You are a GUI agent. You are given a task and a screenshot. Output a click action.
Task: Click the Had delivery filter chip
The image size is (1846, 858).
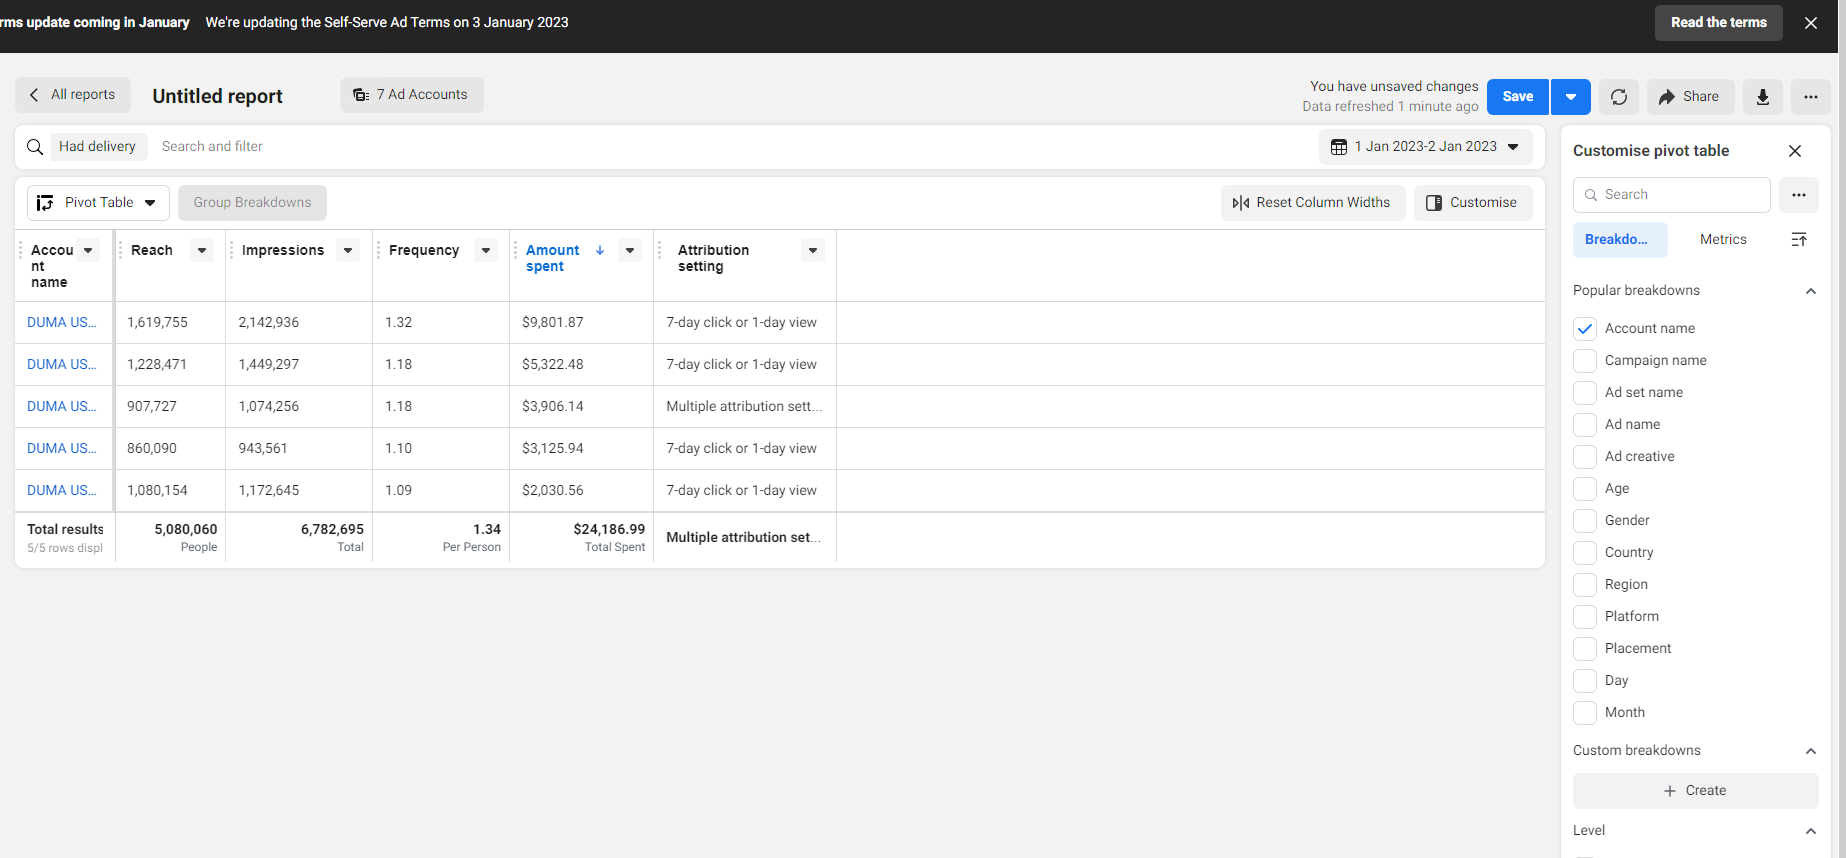[97, 147]
